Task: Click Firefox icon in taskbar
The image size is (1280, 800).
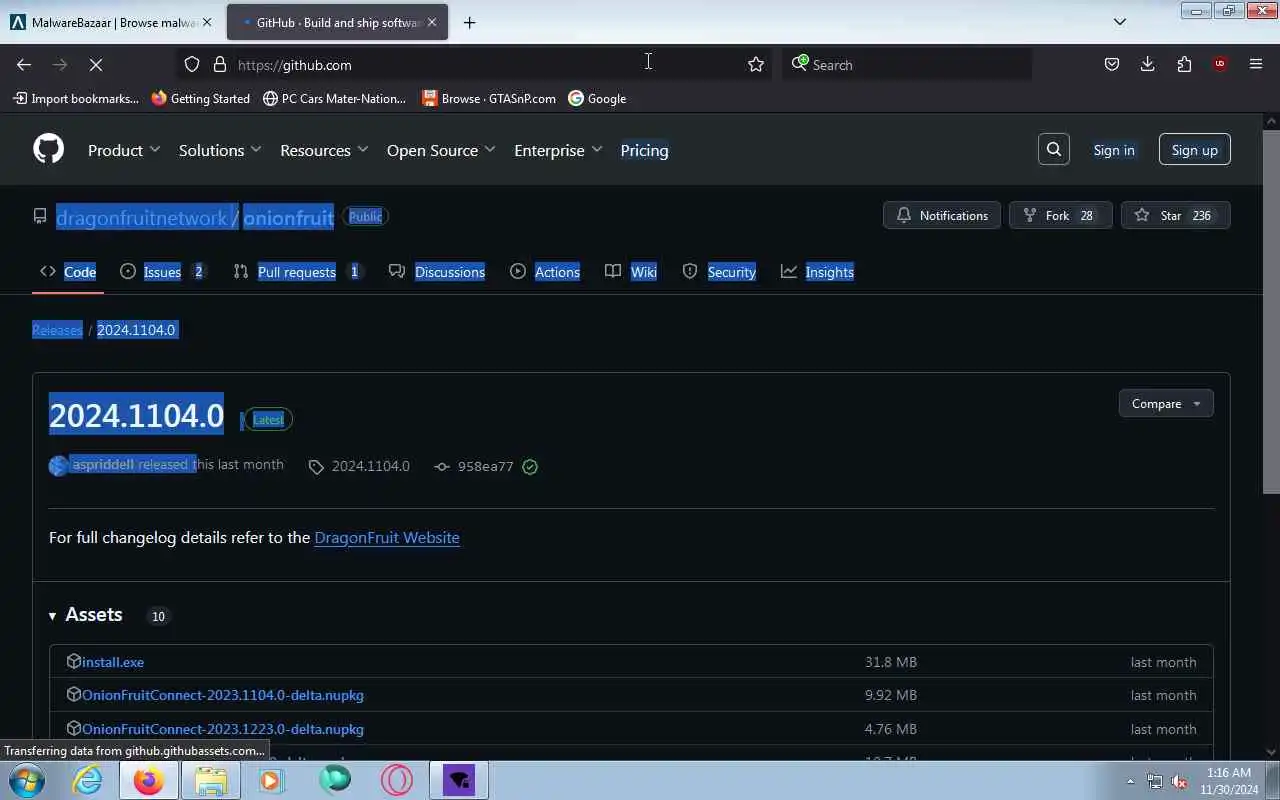Action: coord(149,780)
